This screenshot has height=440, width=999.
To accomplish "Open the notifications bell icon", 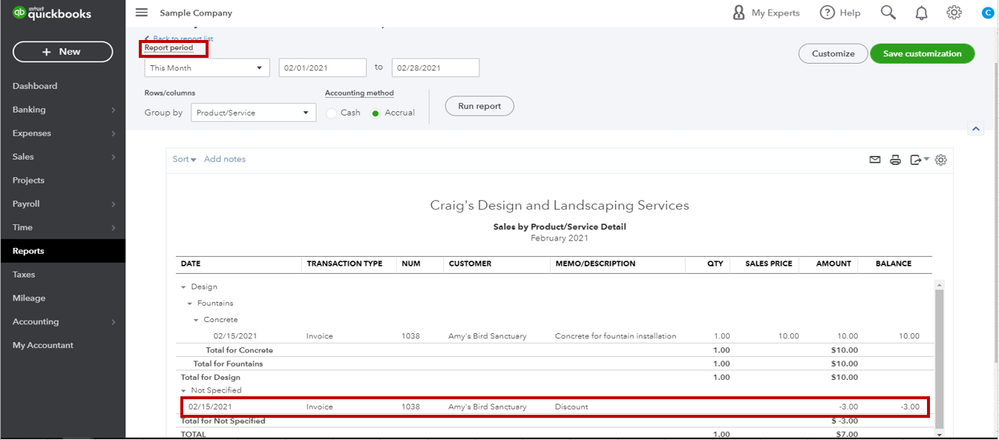I will (921, 13).
